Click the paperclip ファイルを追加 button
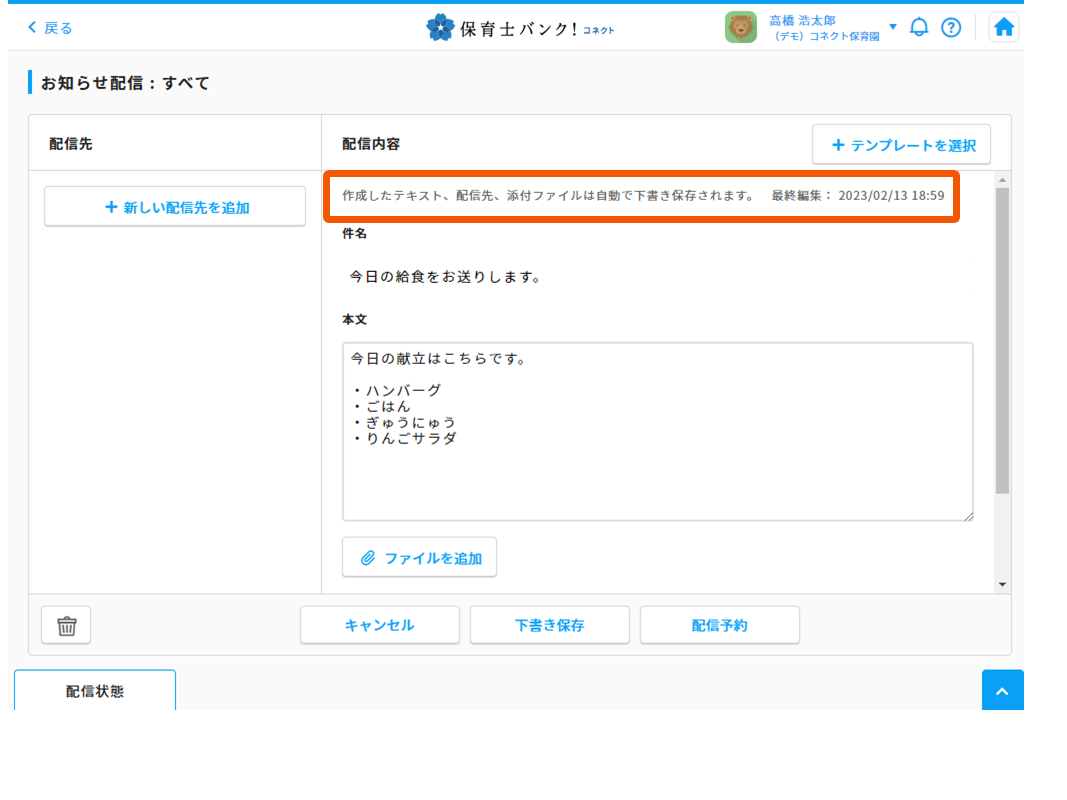This screenshot has width=1067, height=800. click(420, 558)
